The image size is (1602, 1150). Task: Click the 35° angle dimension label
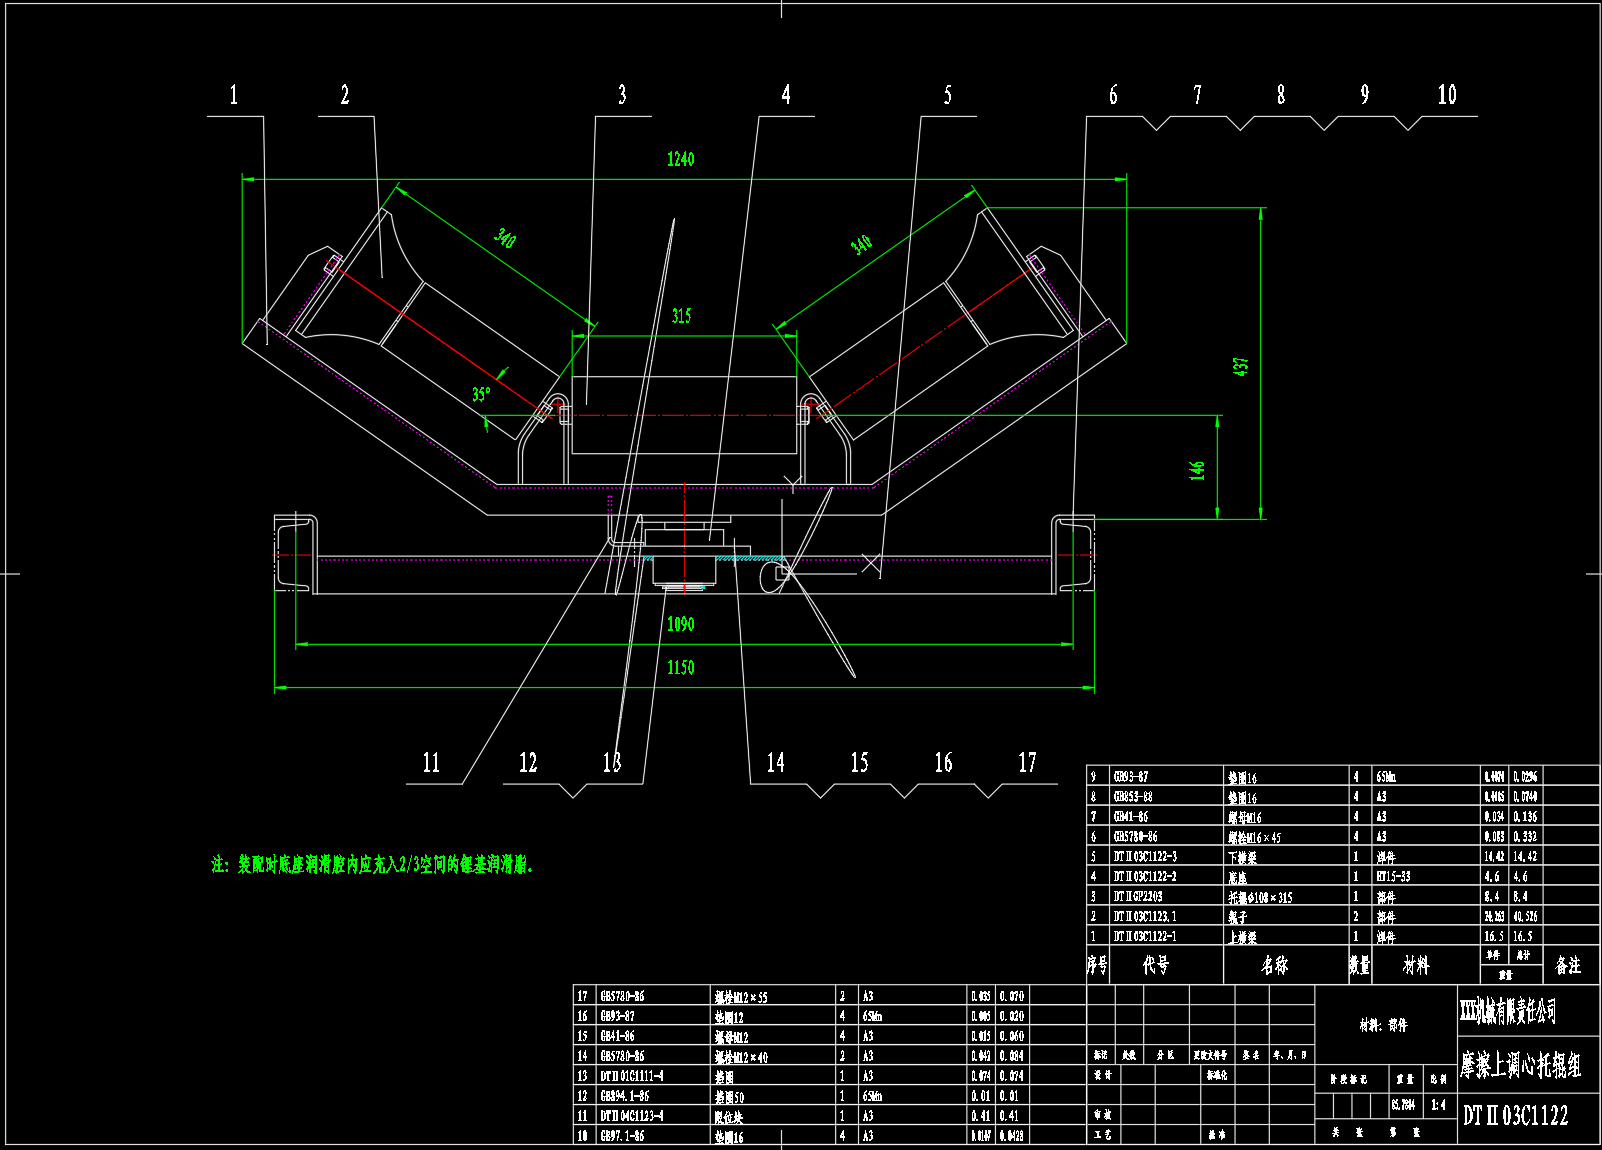481,394
